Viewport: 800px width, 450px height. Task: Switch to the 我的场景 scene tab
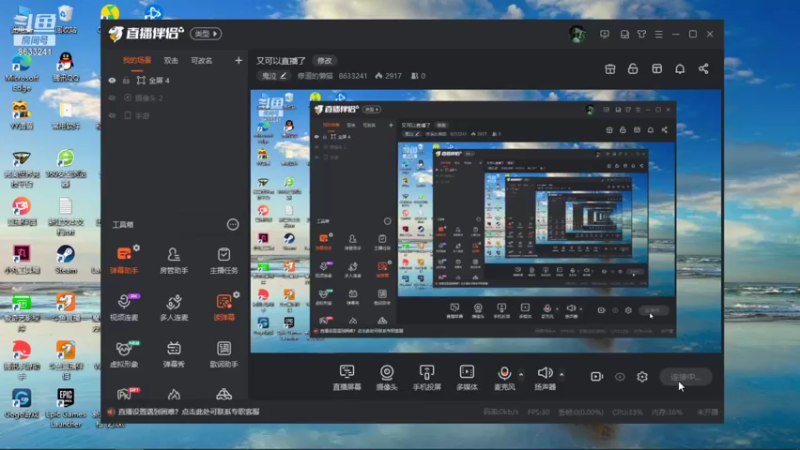[x=137, y=60]
